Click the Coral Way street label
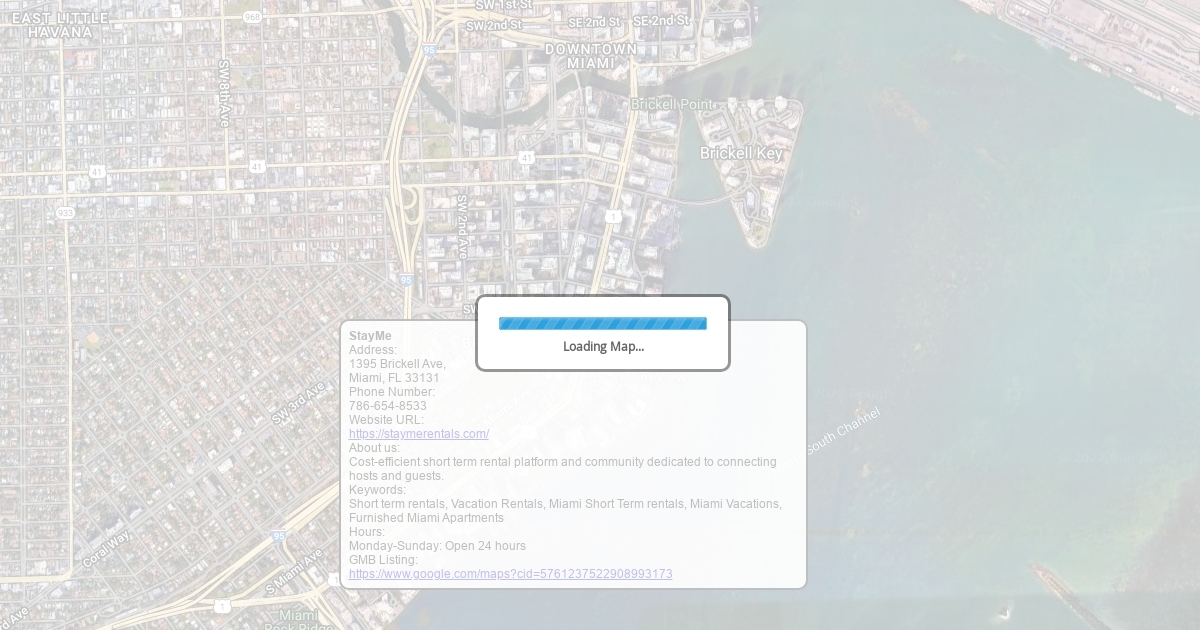The height and width of the screenshot is (630, 1200). (106, 549)
